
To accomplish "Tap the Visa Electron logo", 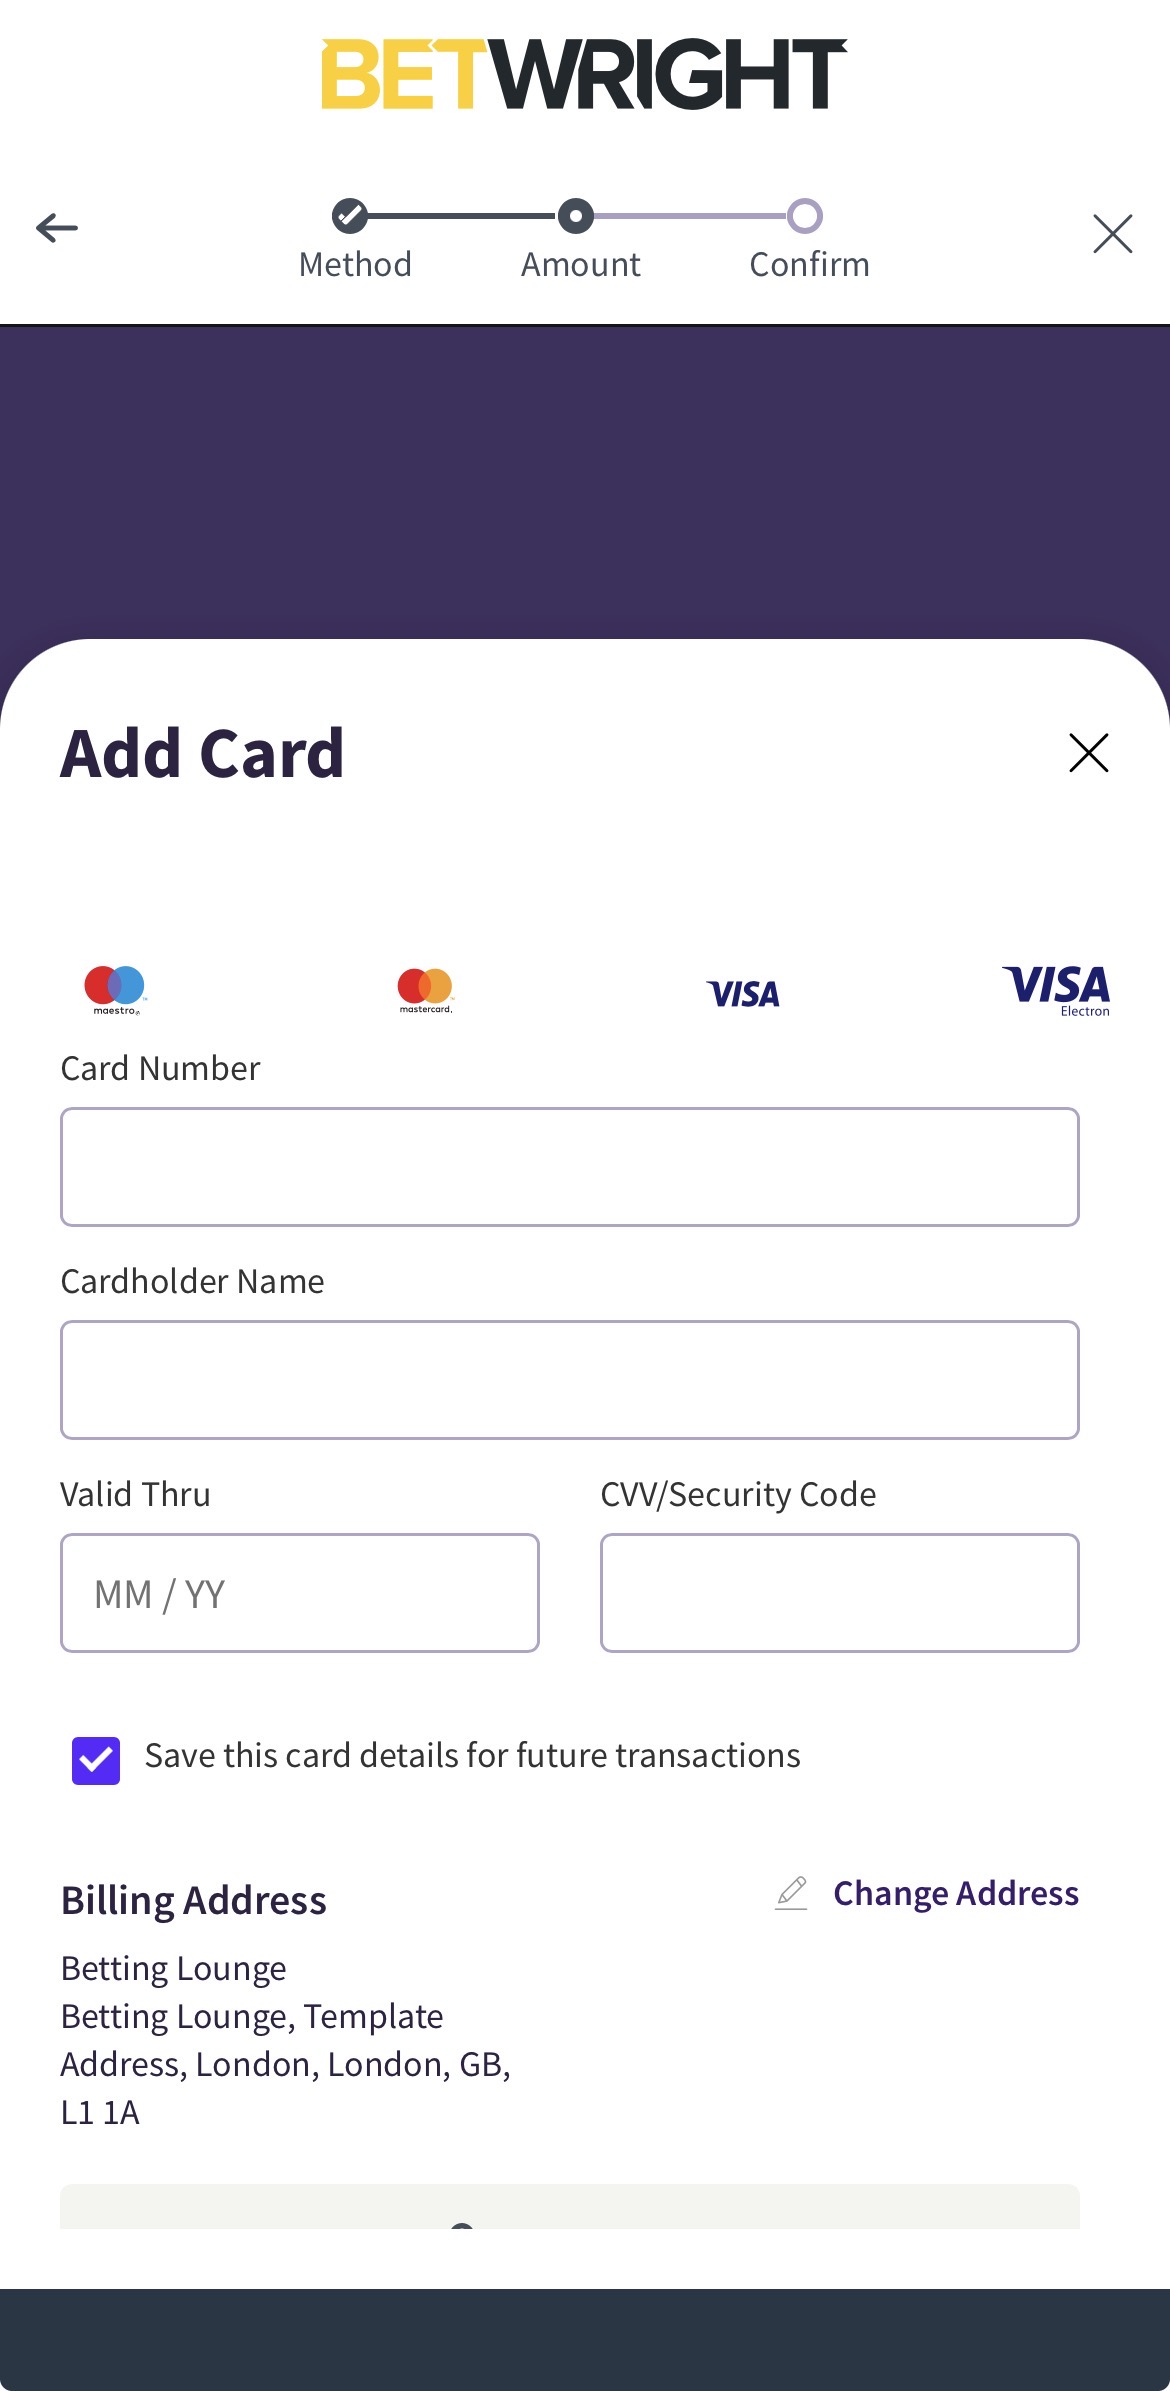I will click(x=1056, y=990).
